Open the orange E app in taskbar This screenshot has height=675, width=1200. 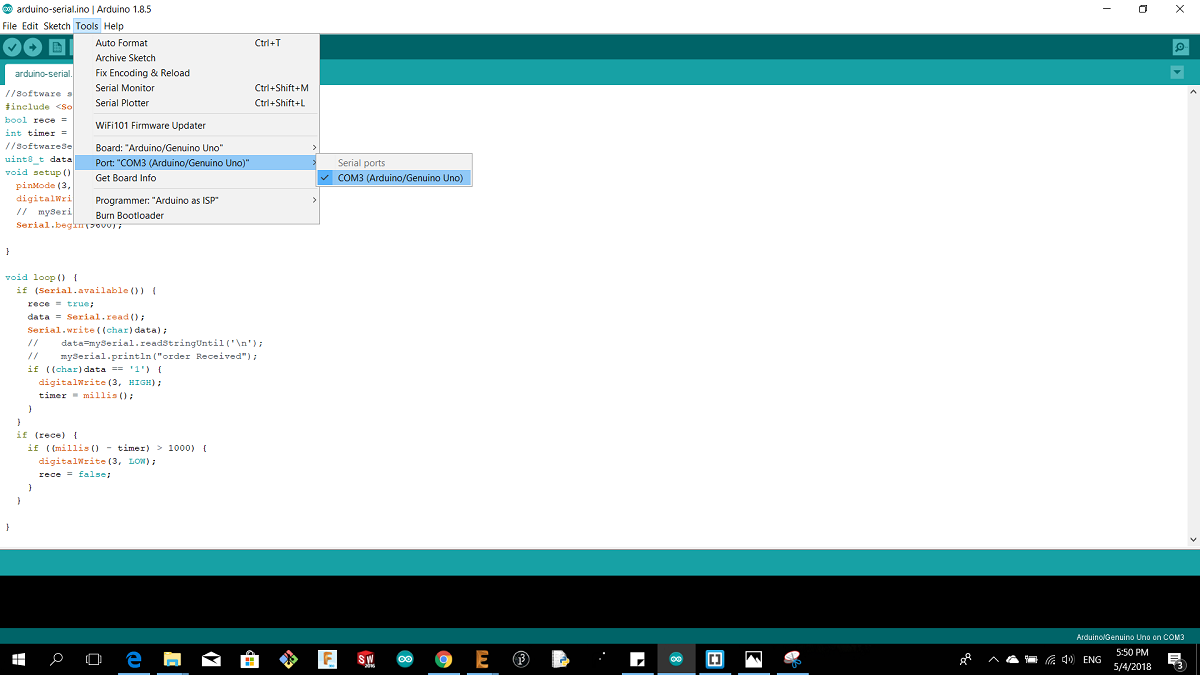click(482, 659)
